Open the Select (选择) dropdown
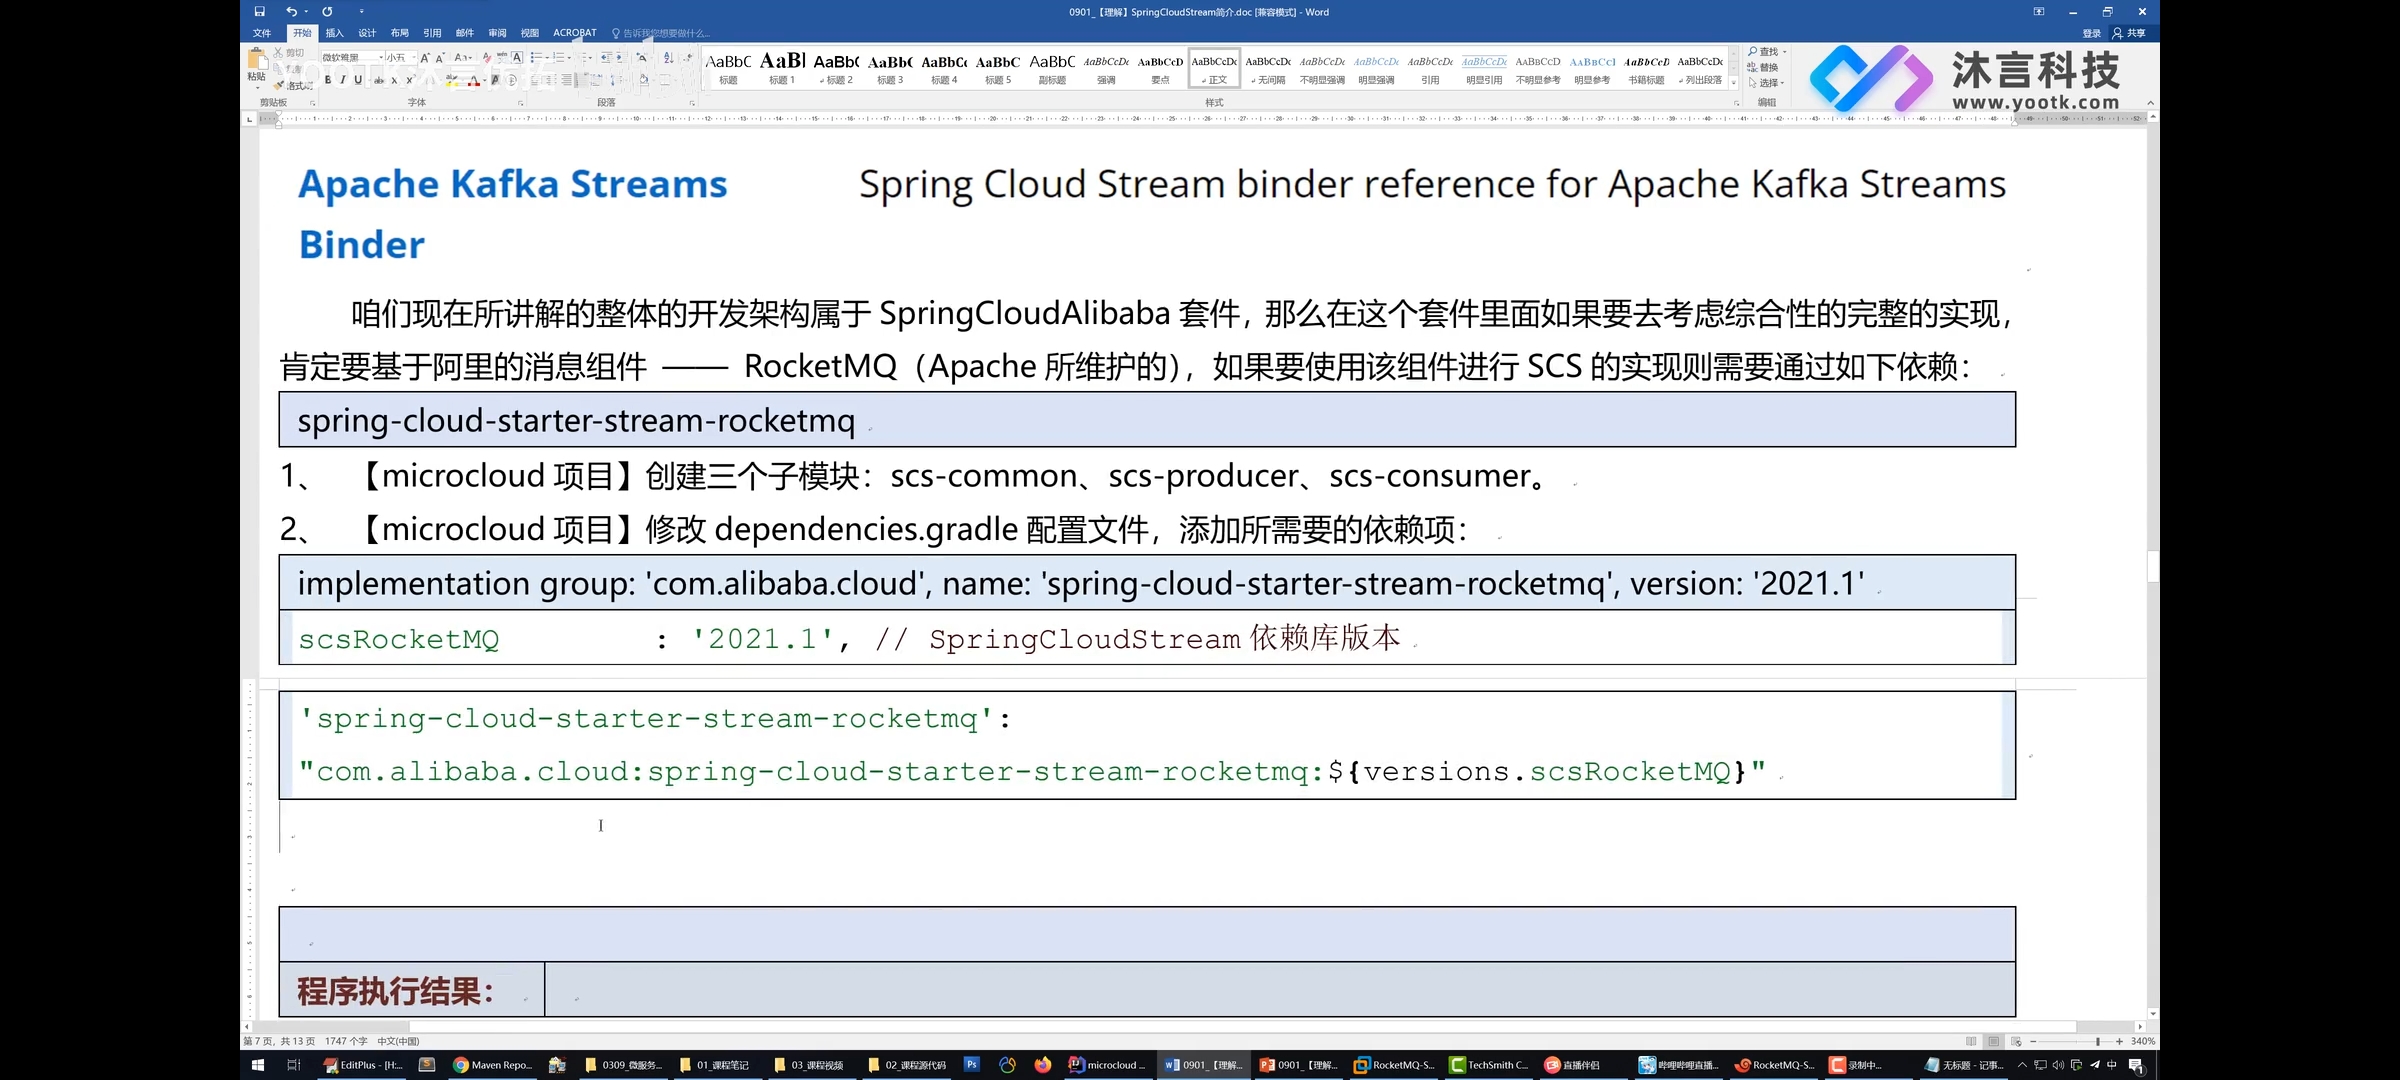This screenshot has width=2400, height=1080. pos(1766,83)
